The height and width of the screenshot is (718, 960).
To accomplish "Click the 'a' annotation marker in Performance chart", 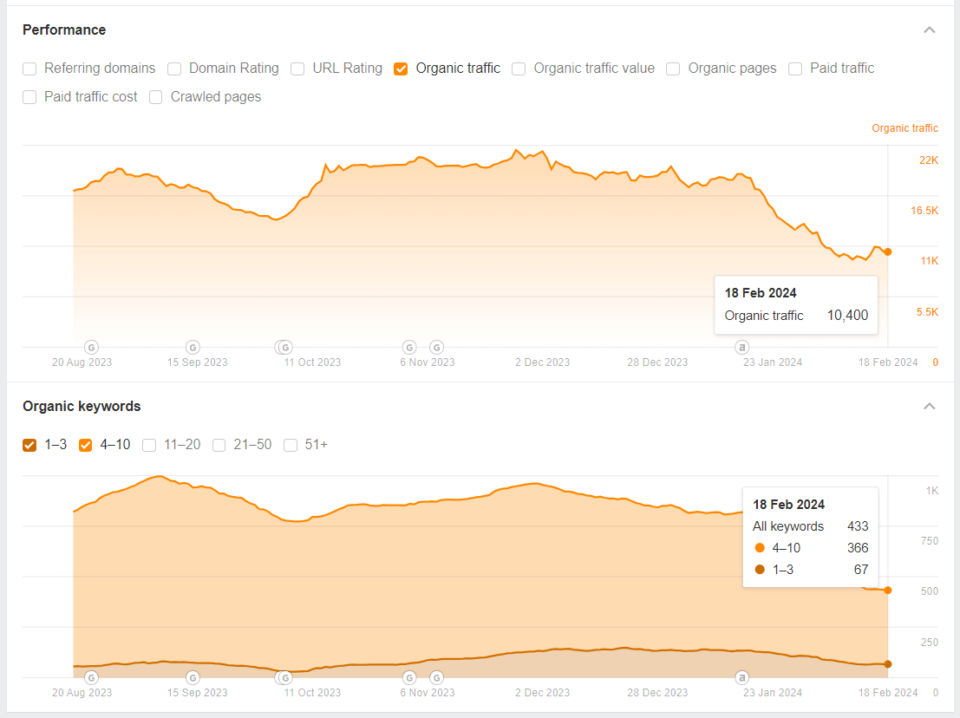I will (742, 348).
